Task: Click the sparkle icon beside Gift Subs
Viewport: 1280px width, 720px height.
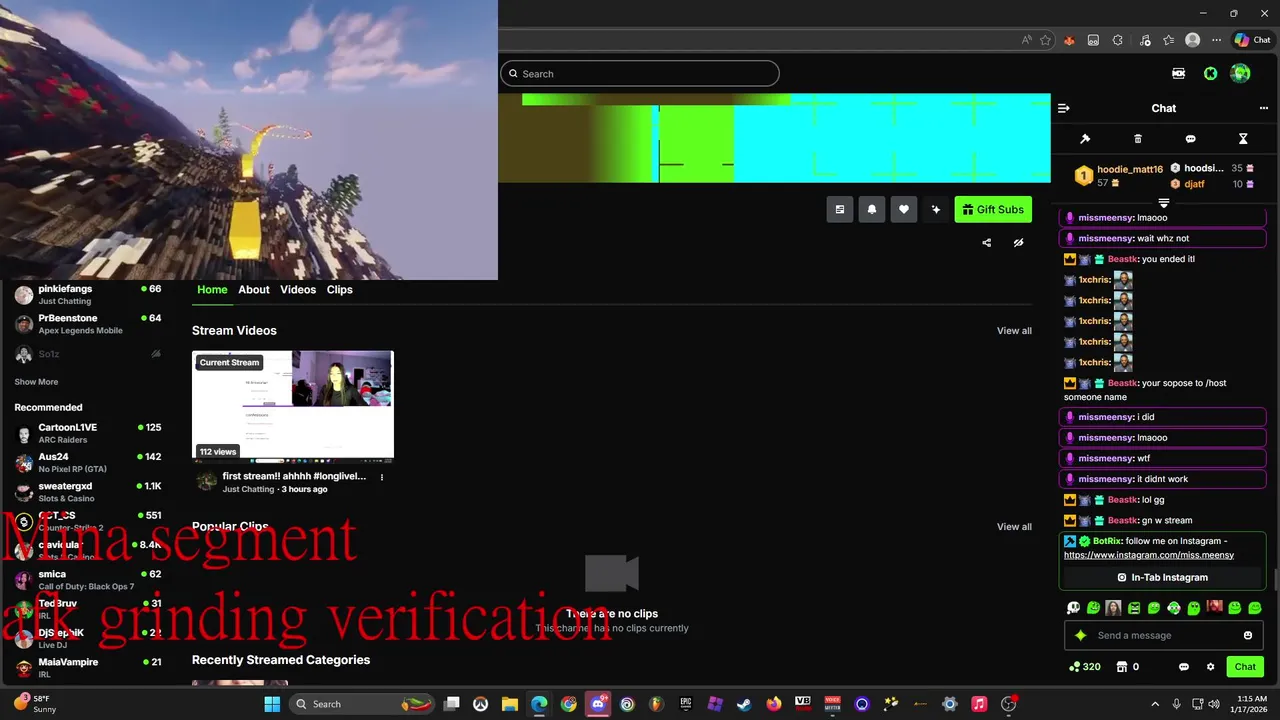Action: click(x=936, y=209)
